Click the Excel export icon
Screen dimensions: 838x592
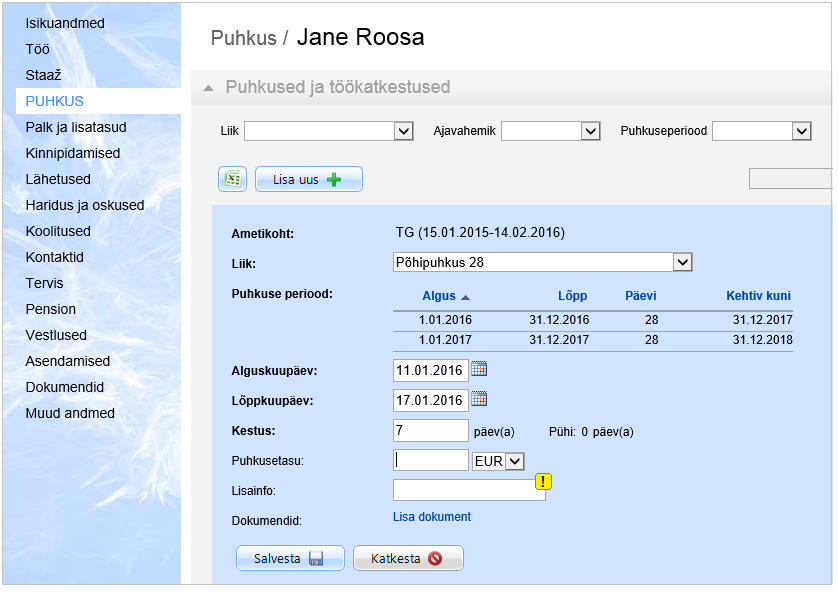tap(232, 179)
